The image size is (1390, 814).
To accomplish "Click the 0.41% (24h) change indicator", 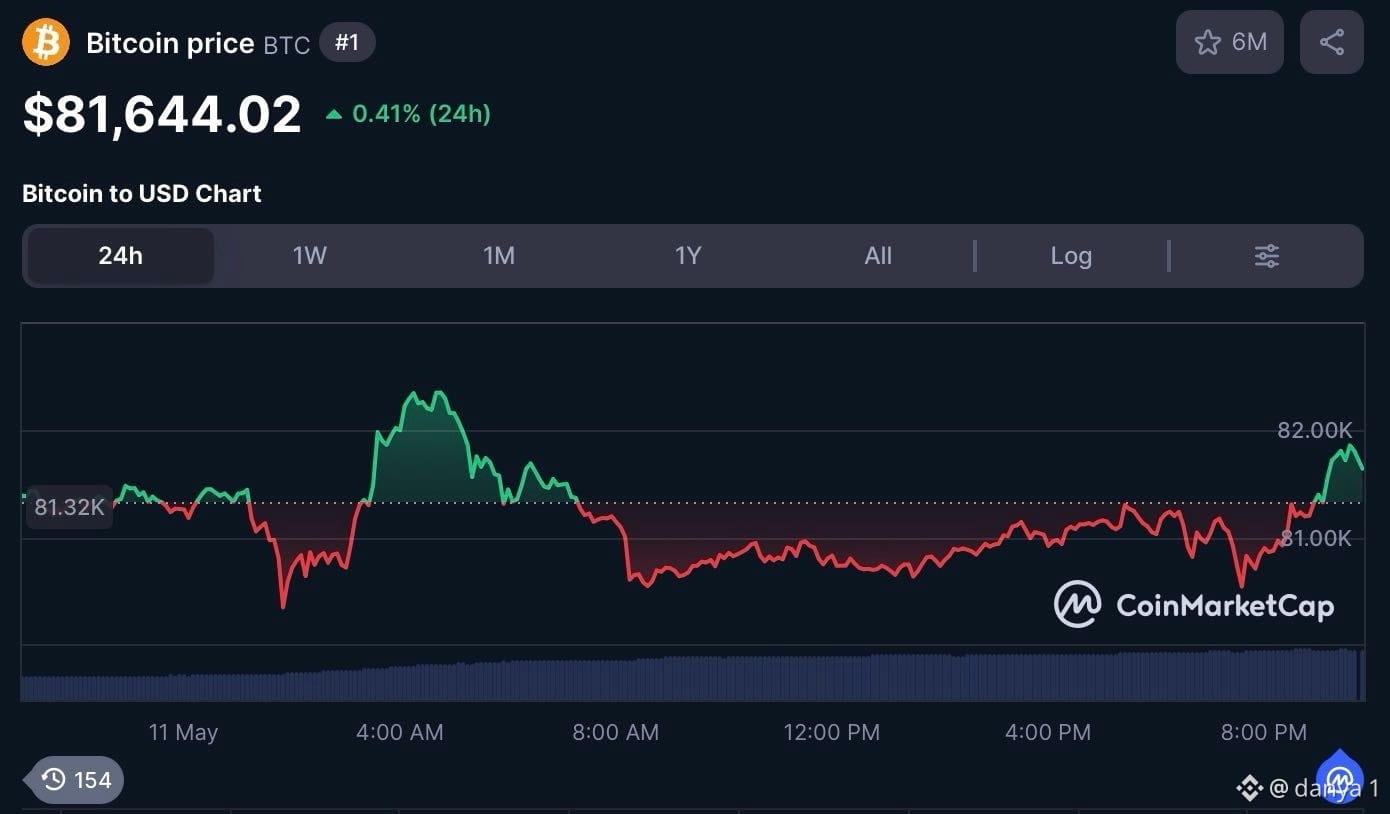I will click(408, 114).
